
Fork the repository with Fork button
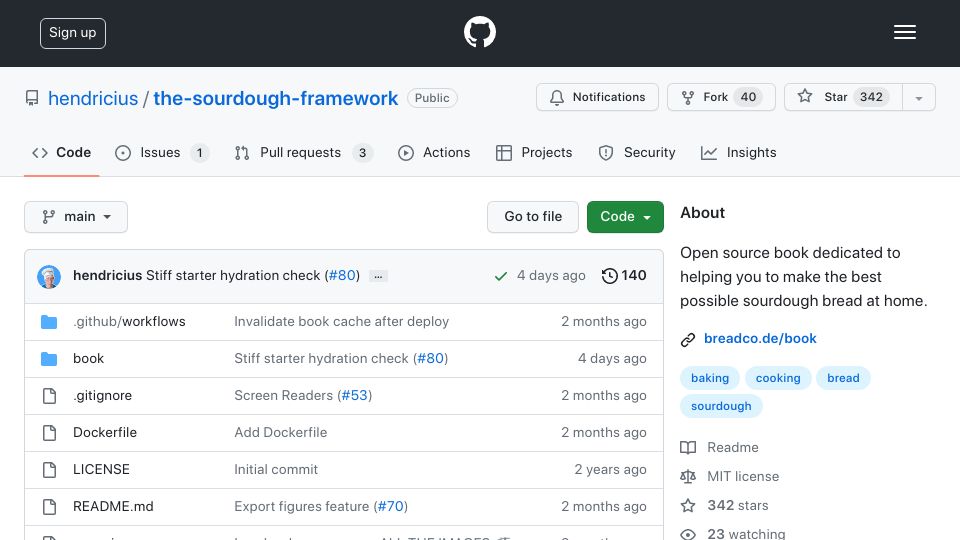721,97
